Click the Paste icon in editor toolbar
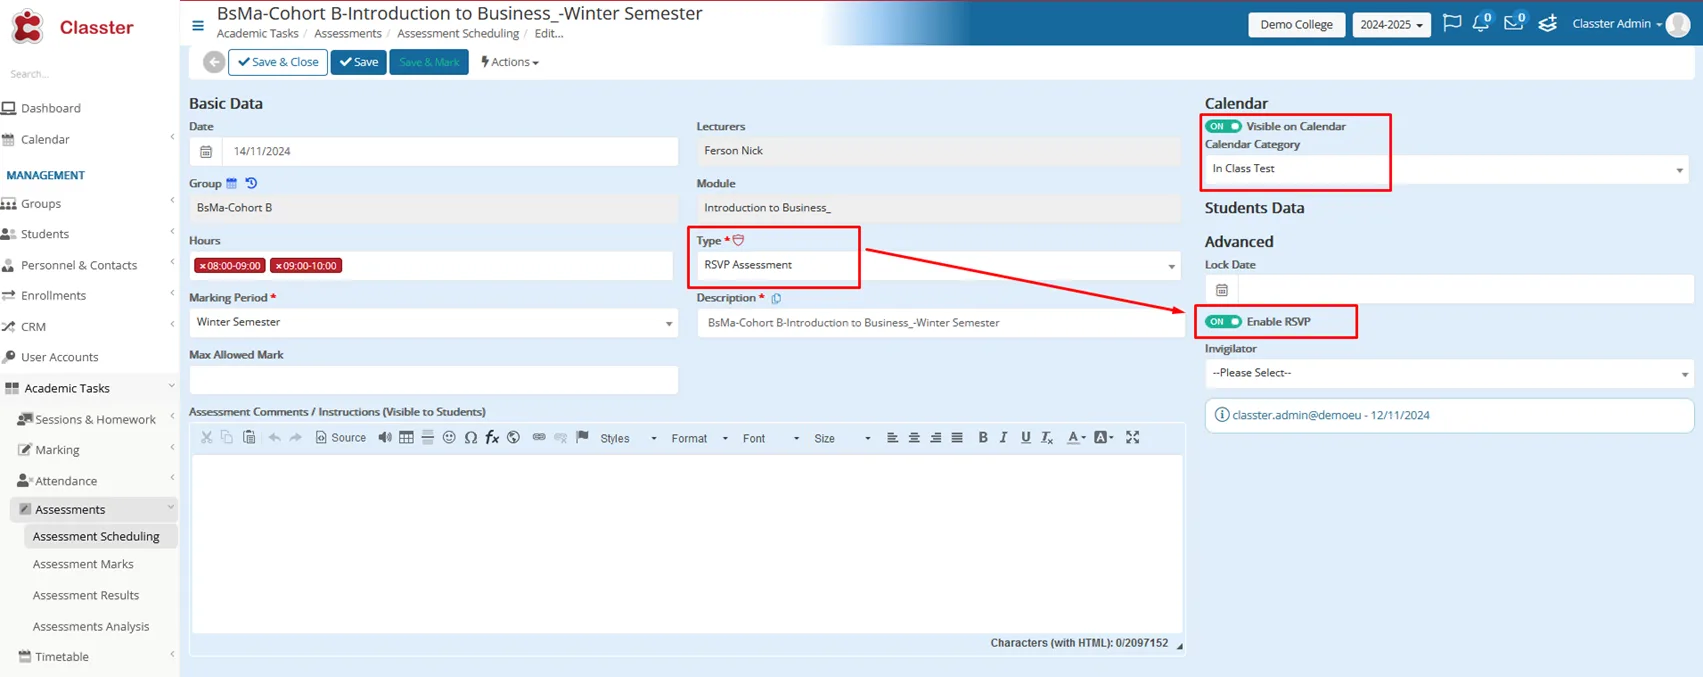This screenshot has width=1703, height=677. point(249,437)
